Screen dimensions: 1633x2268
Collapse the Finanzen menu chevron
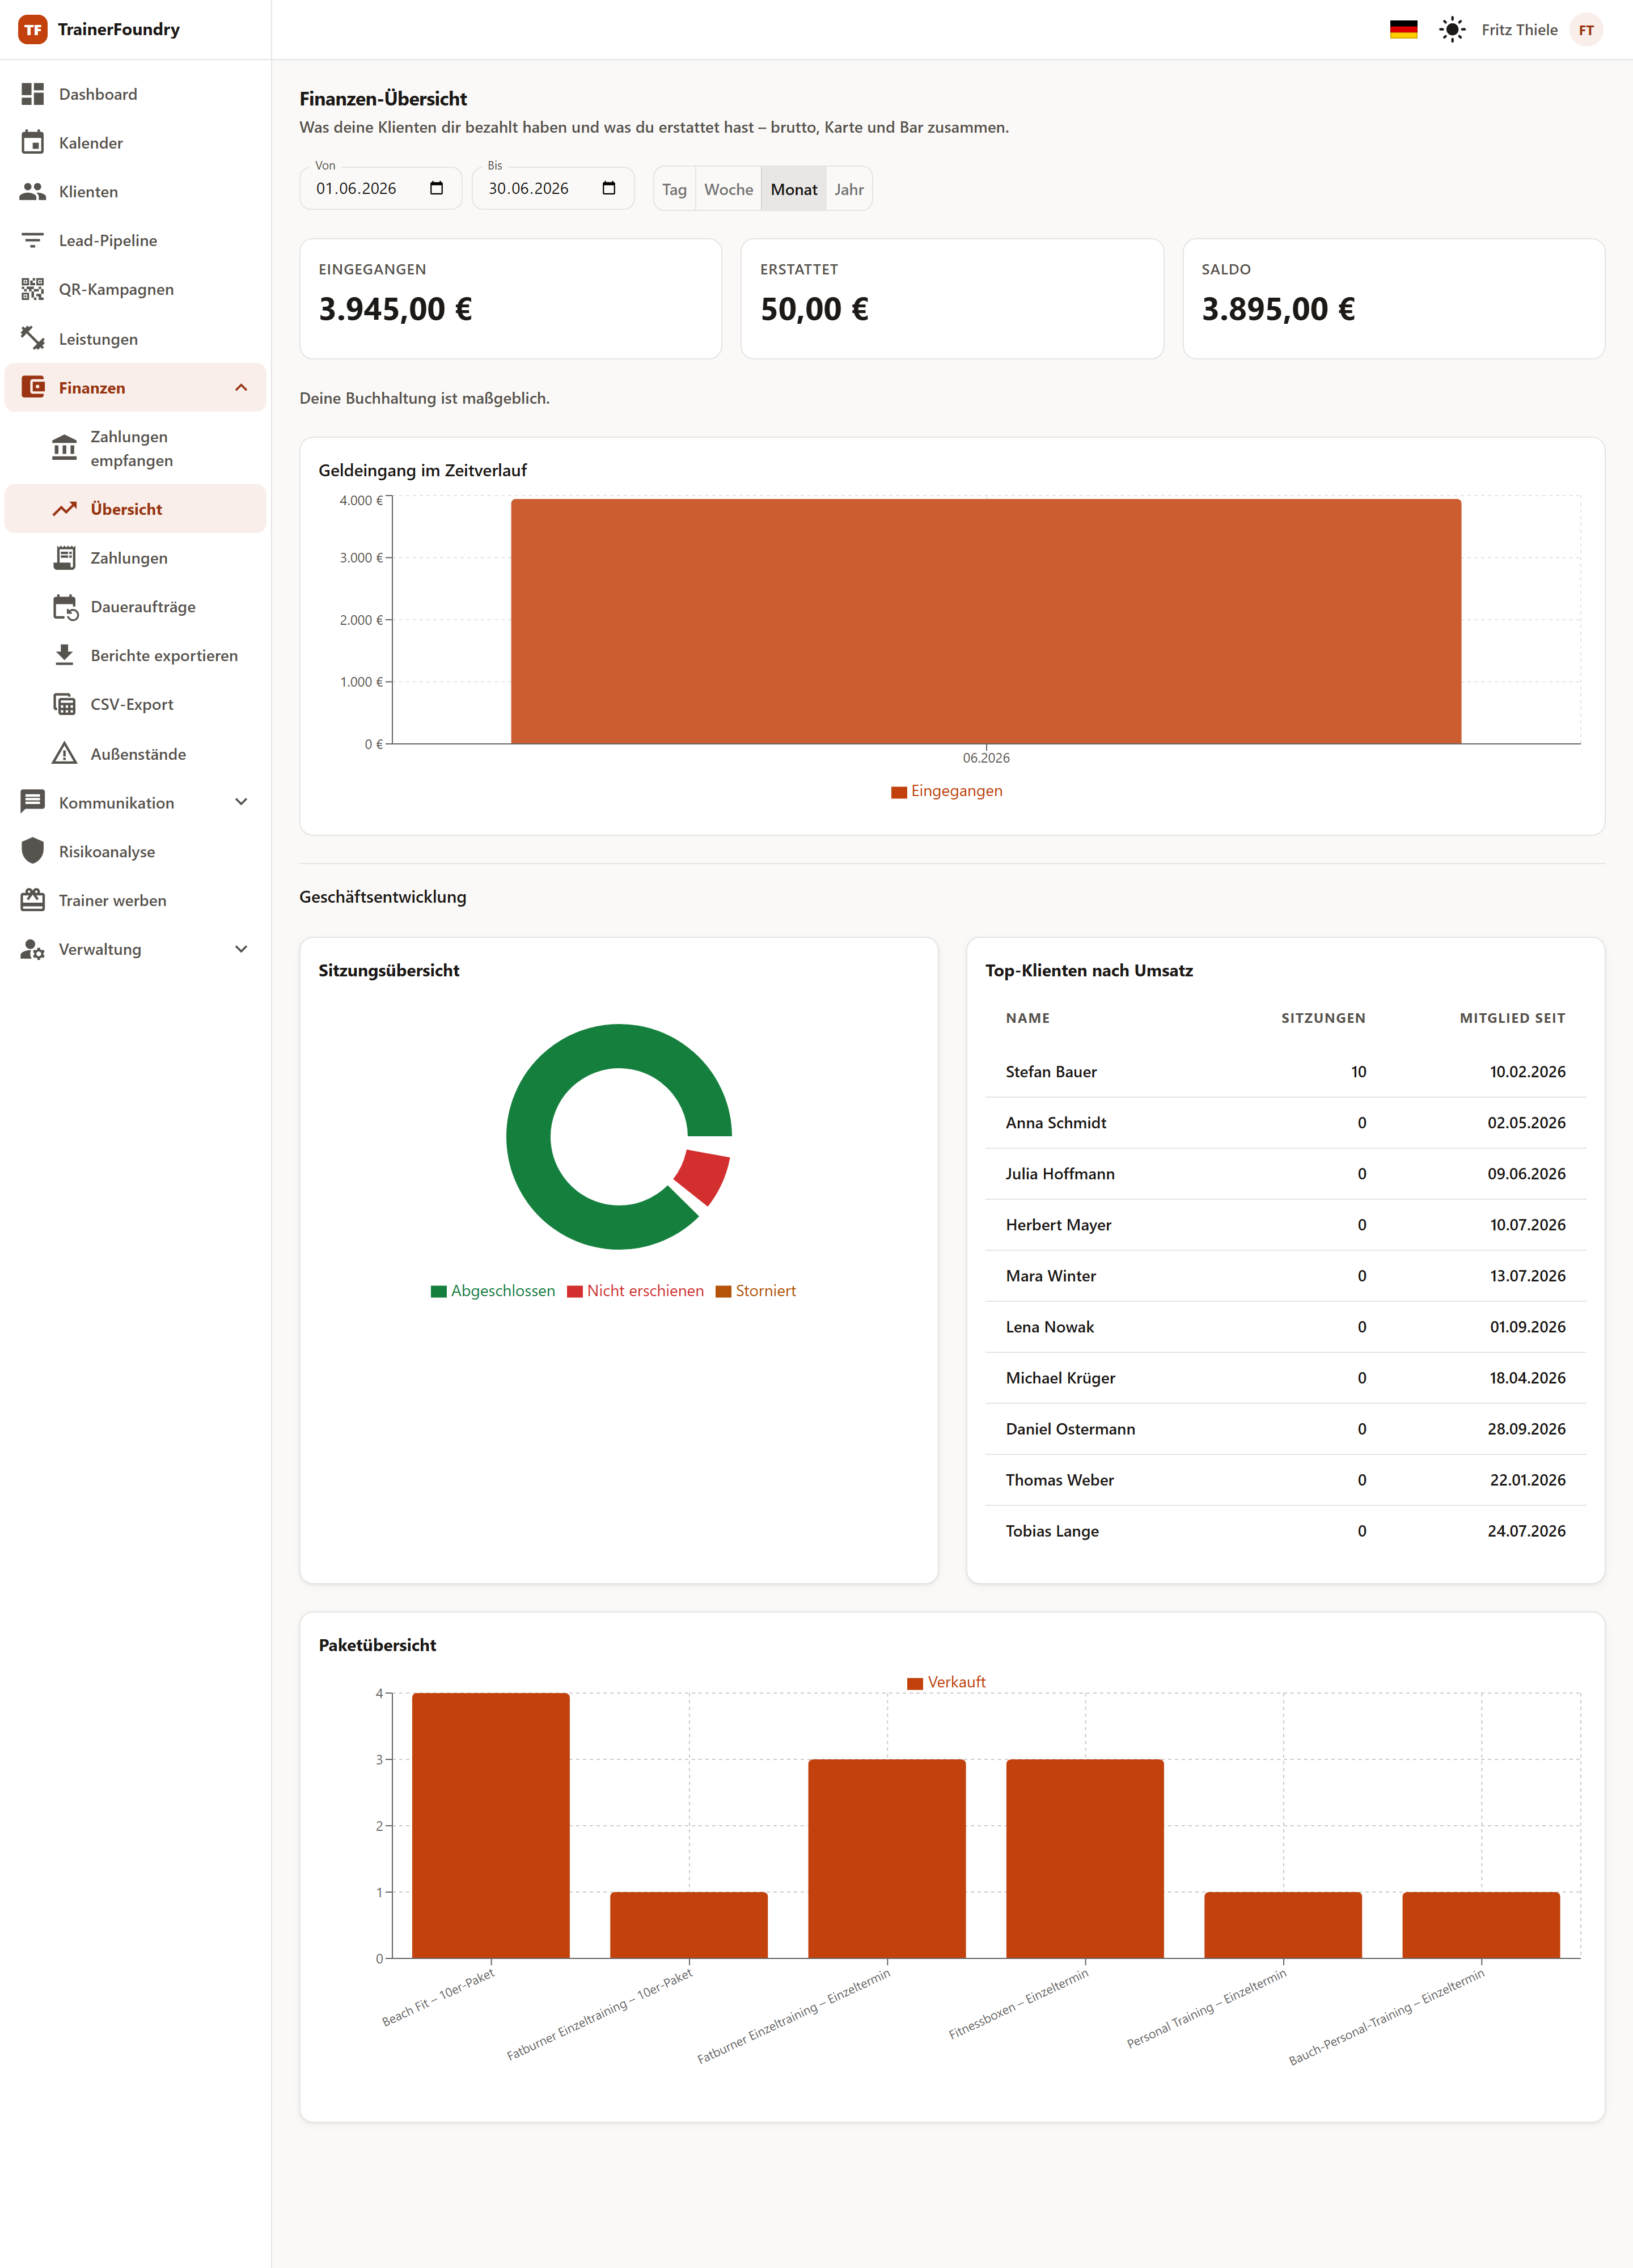coord(241,387)
